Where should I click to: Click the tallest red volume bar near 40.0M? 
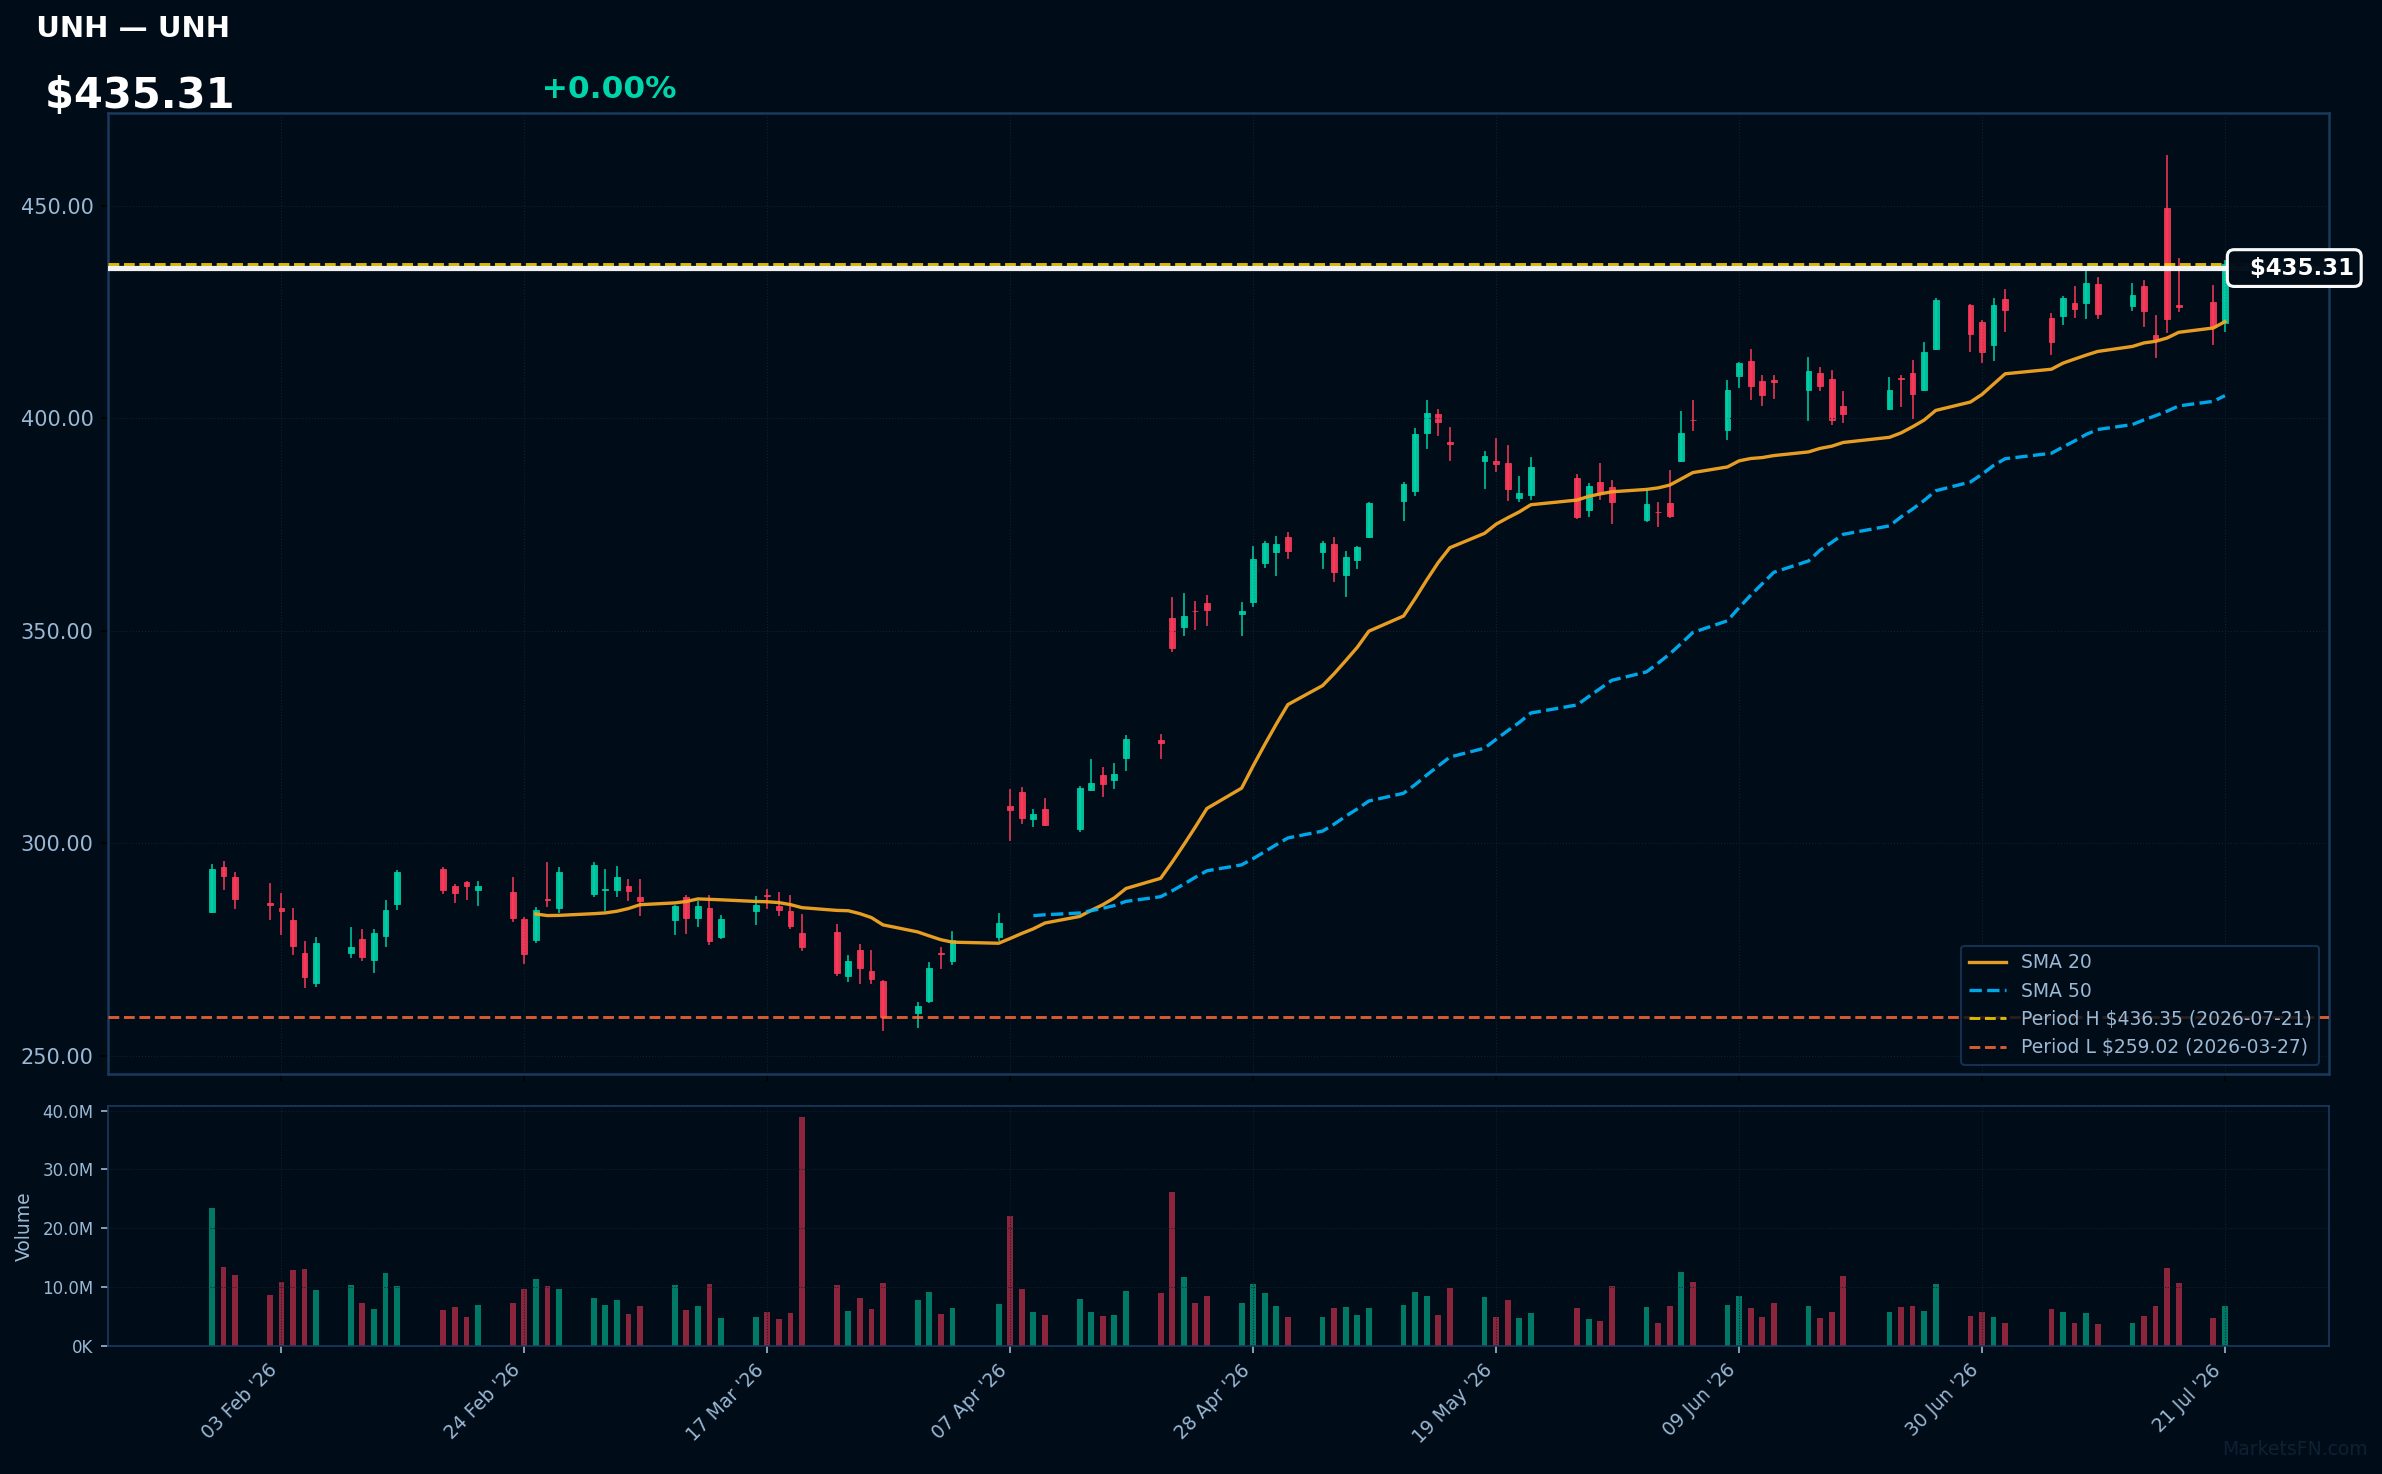(802, 1231)
